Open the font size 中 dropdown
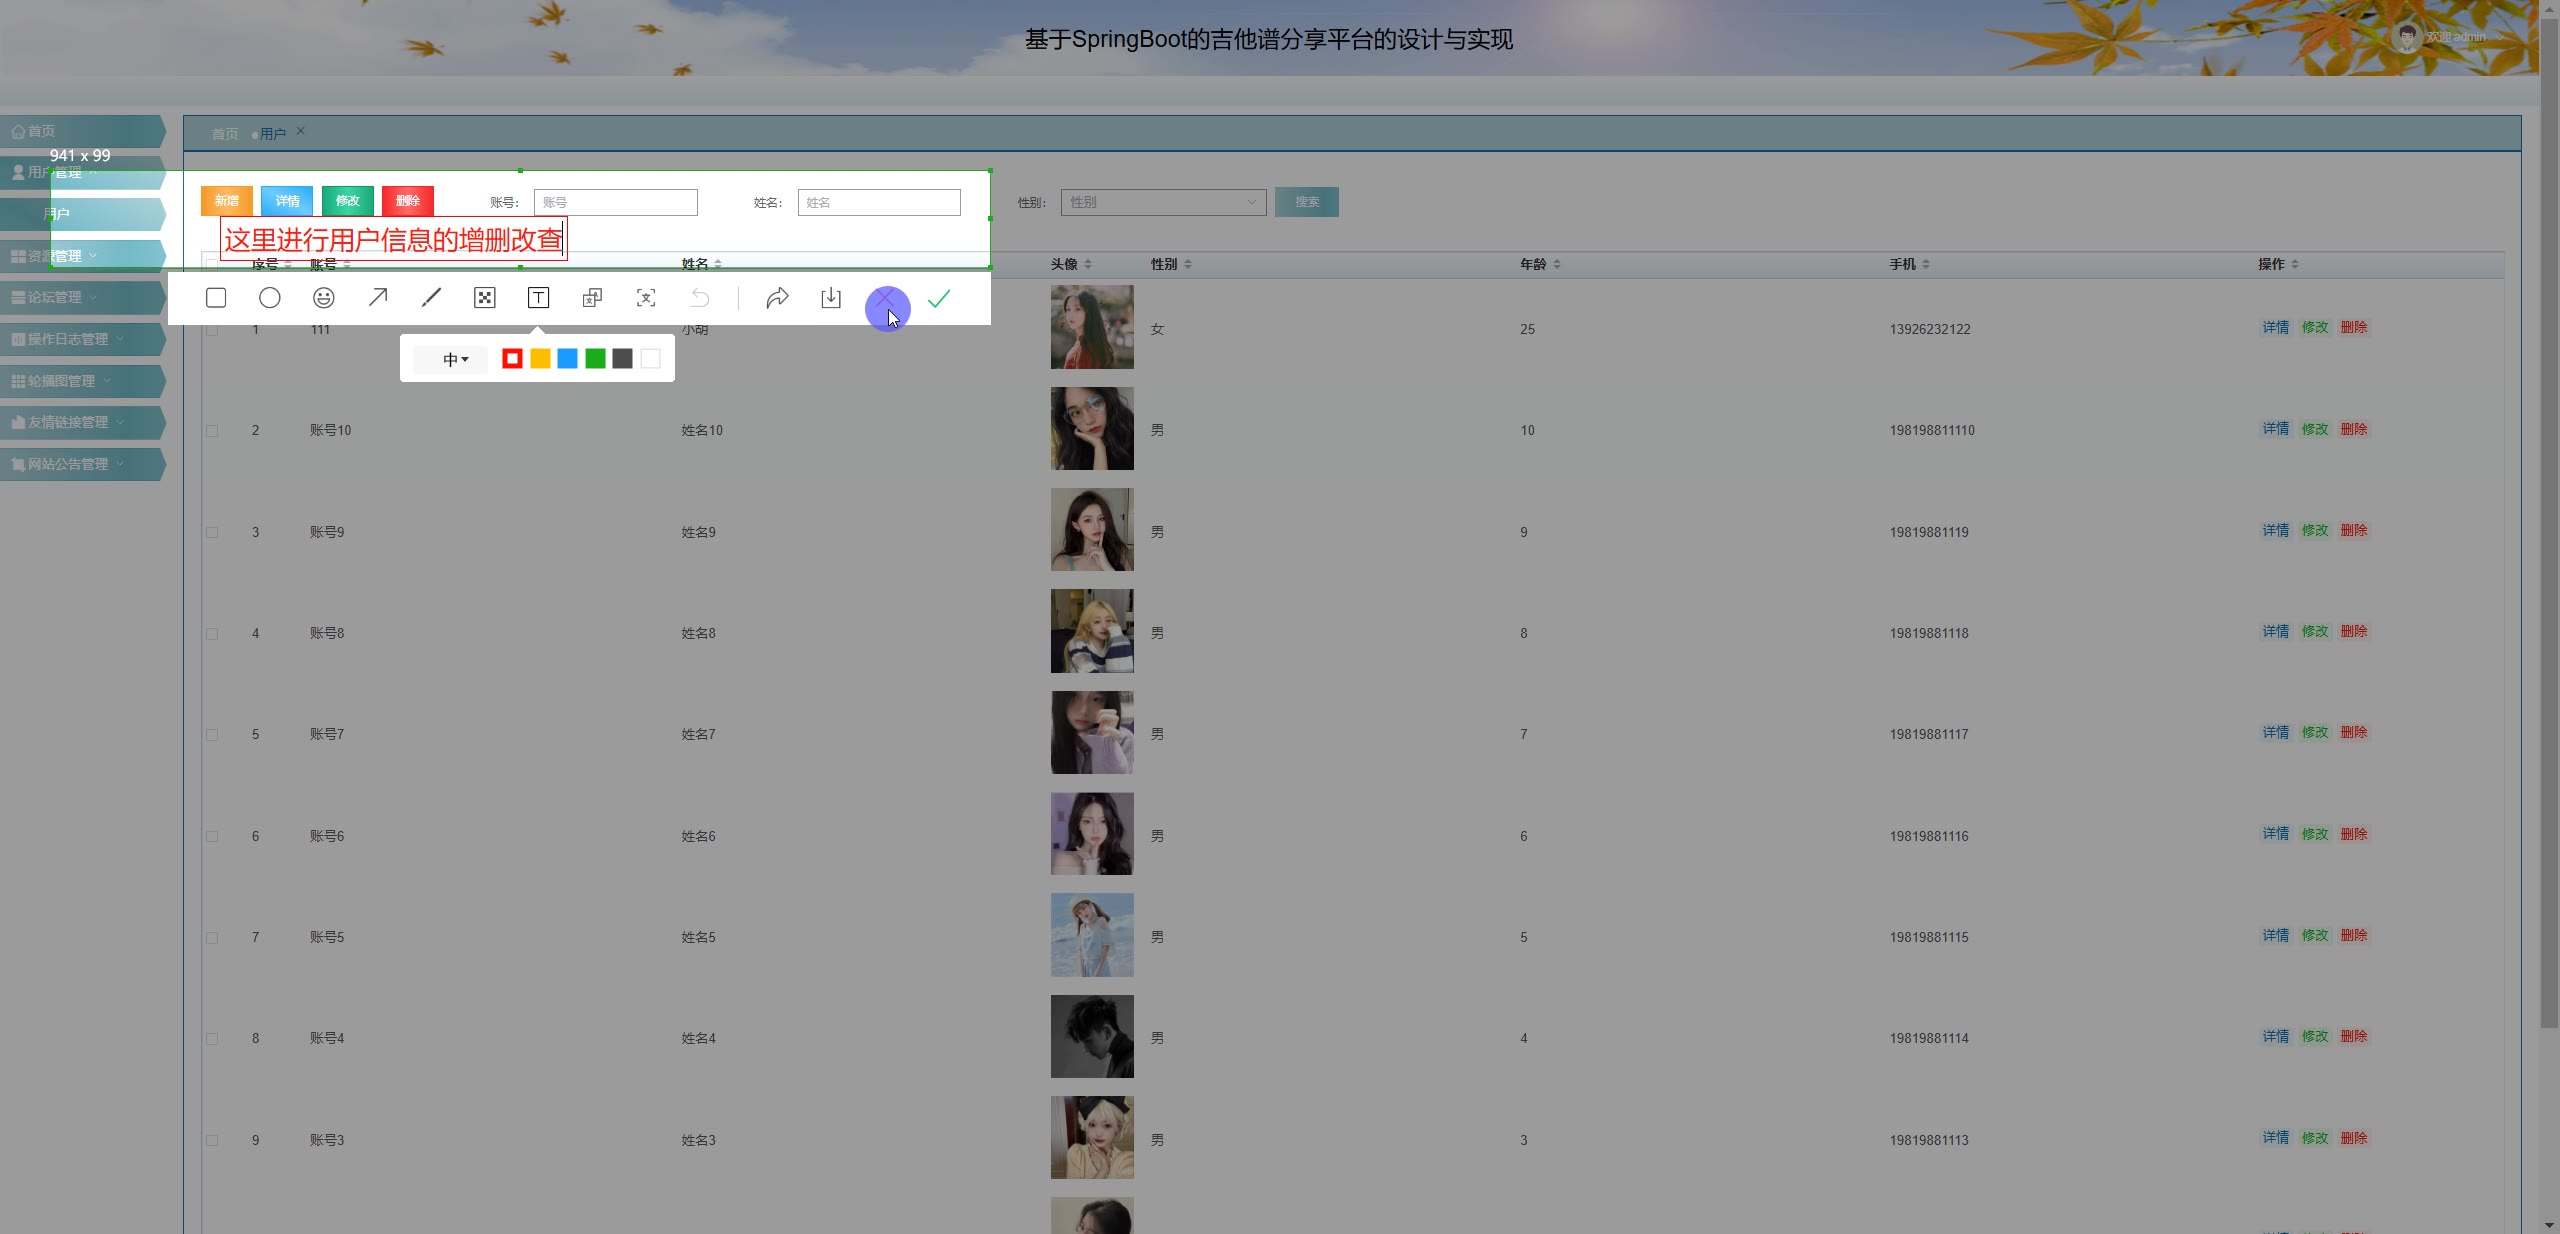This screenshot has width=2560, height=1234. pyautogui.click(x=455, y=359)
